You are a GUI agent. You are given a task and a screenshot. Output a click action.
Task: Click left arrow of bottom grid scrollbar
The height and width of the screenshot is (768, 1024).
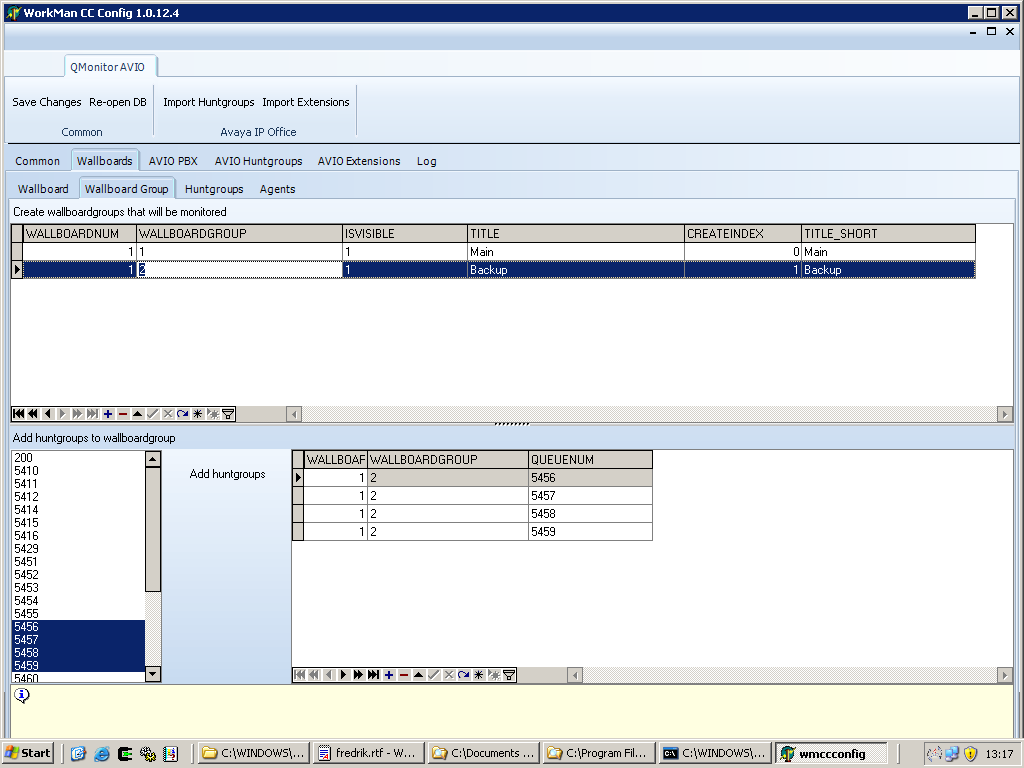pyautogui.click(x=575, y=674)
